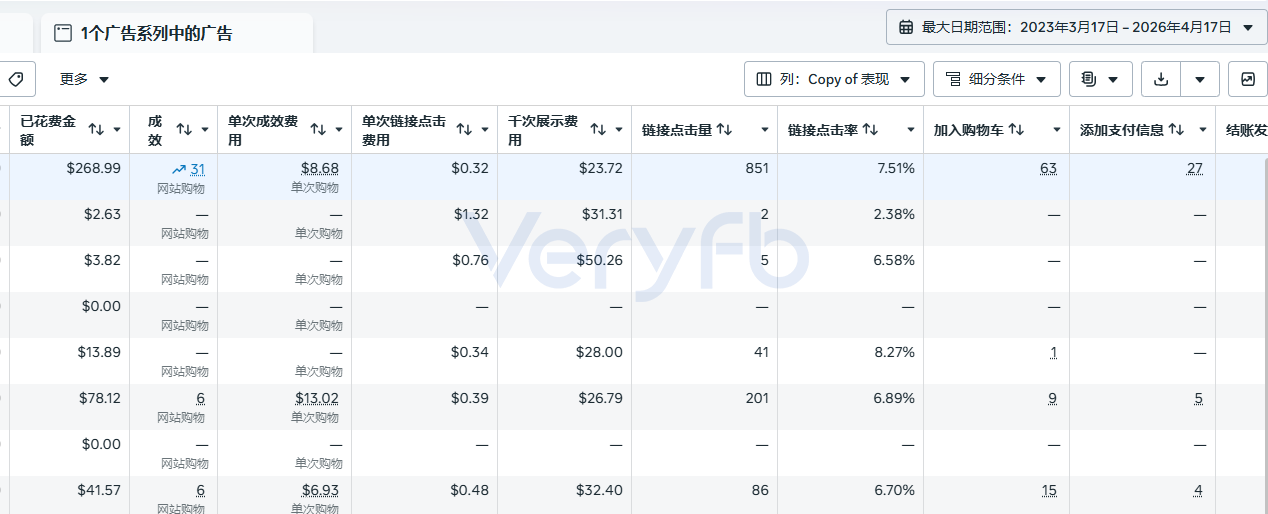The image size is (1268, 514).
Task: Click the tag (标签) icon button
Action: (16, 79)
